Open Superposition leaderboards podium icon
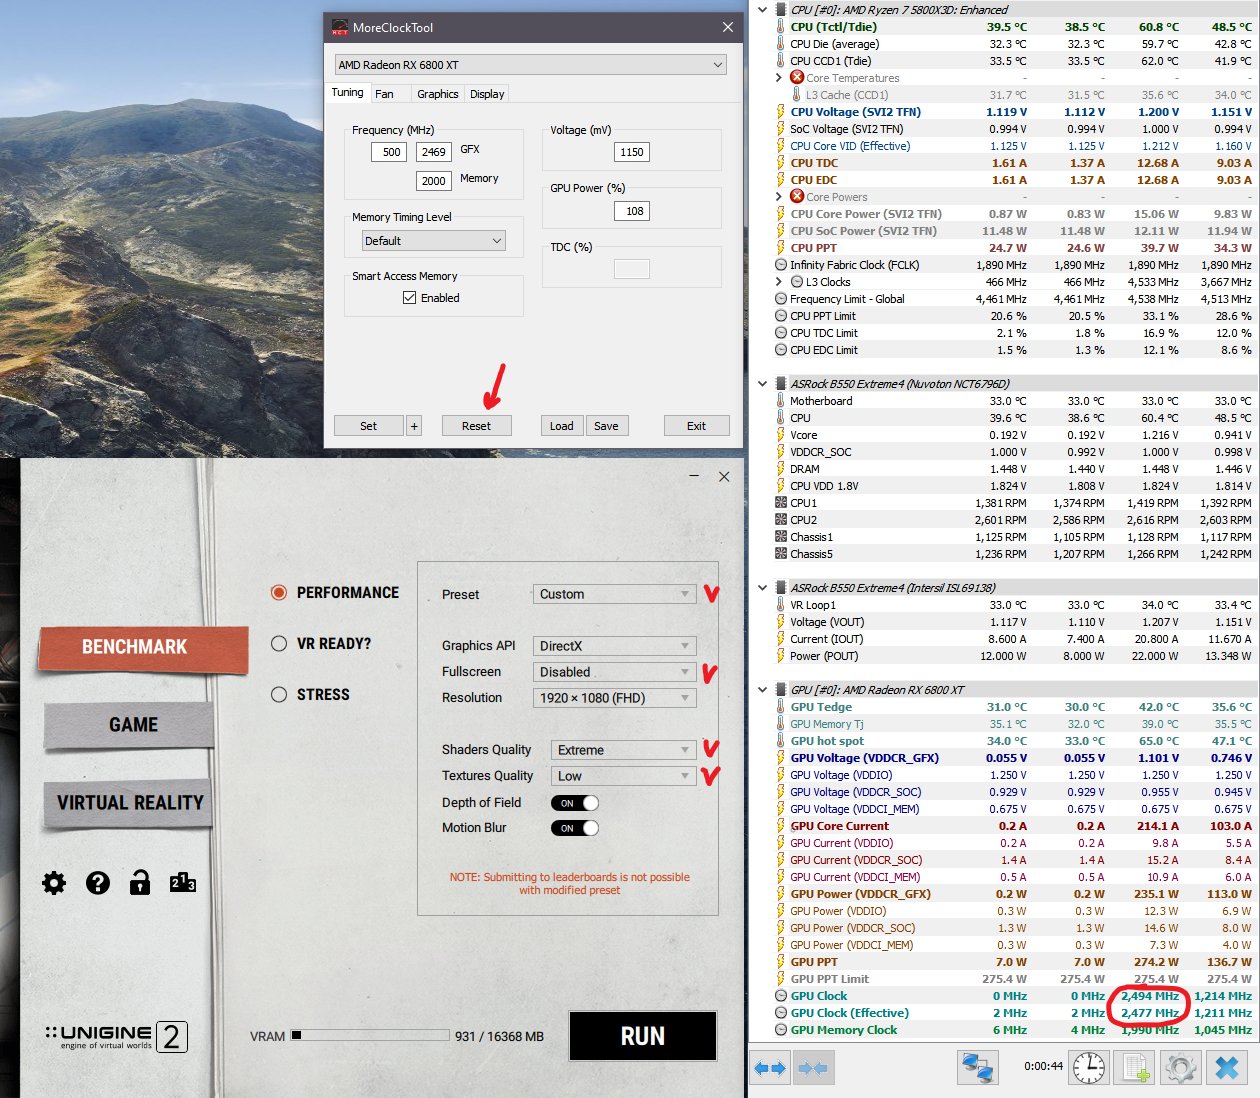This screenshot has height=1098, width=1260. 183,882
